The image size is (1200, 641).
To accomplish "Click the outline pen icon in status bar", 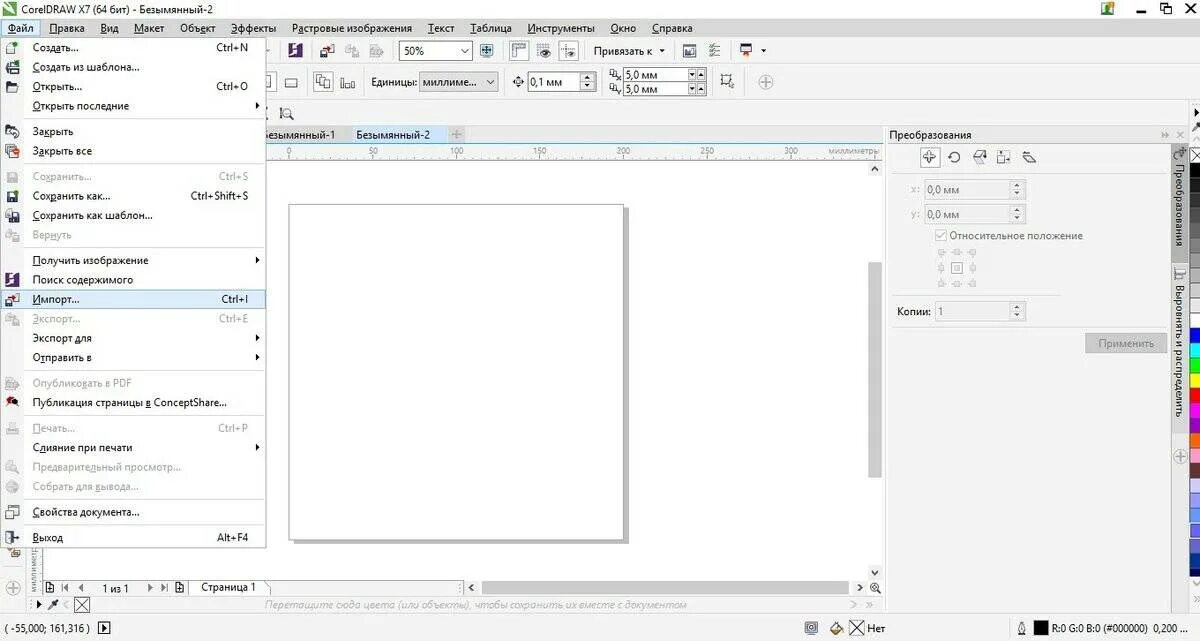I will pos(1020,628).
